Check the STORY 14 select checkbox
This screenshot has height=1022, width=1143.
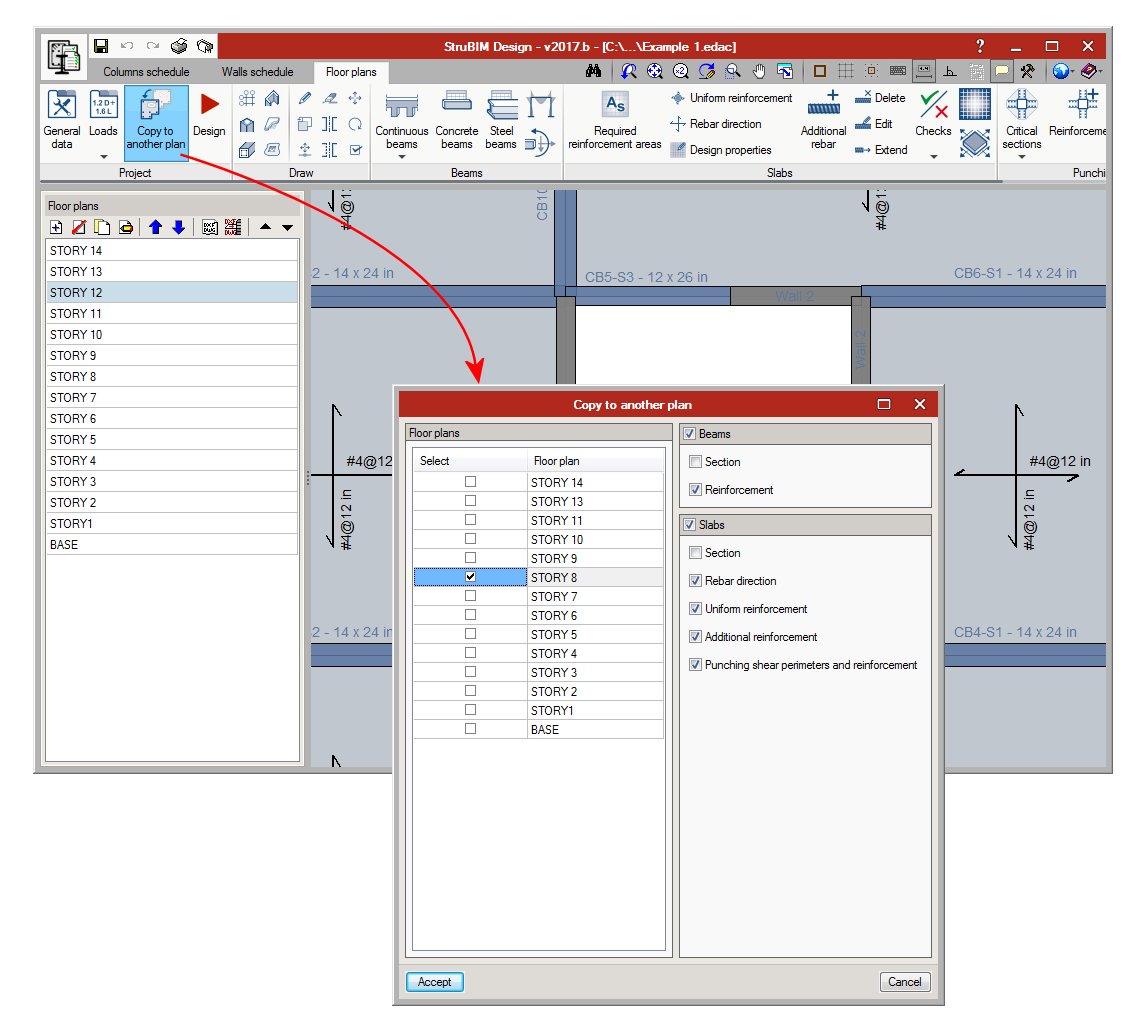click(470, 482)
